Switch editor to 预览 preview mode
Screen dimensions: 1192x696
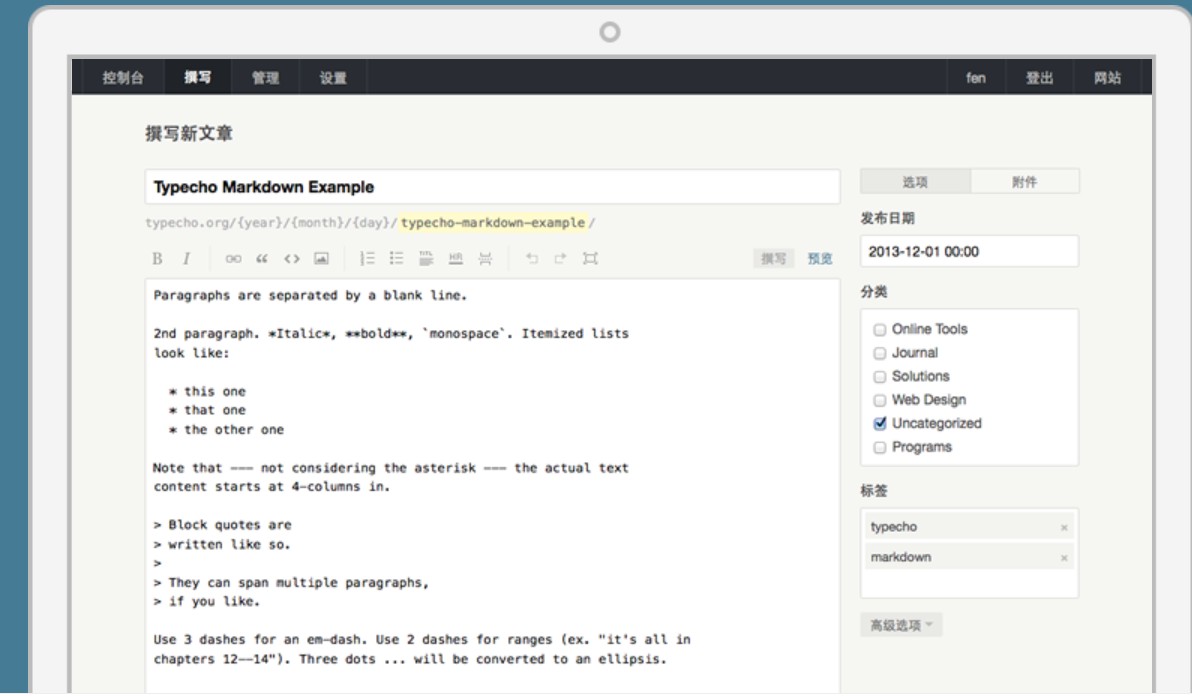tap(820, 258)
